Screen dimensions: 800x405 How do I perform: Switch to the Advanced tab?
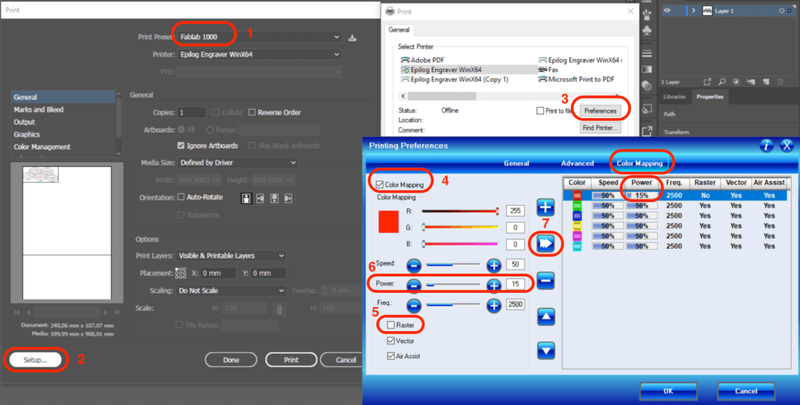tap(577, 162)
